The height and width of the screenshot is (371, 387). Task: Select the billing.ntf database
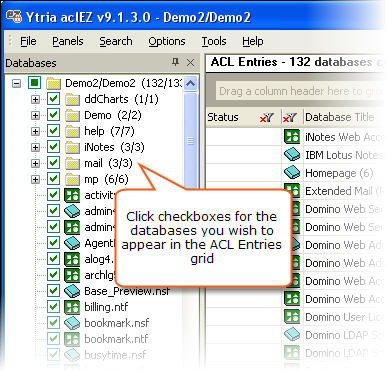click(106, 307)
